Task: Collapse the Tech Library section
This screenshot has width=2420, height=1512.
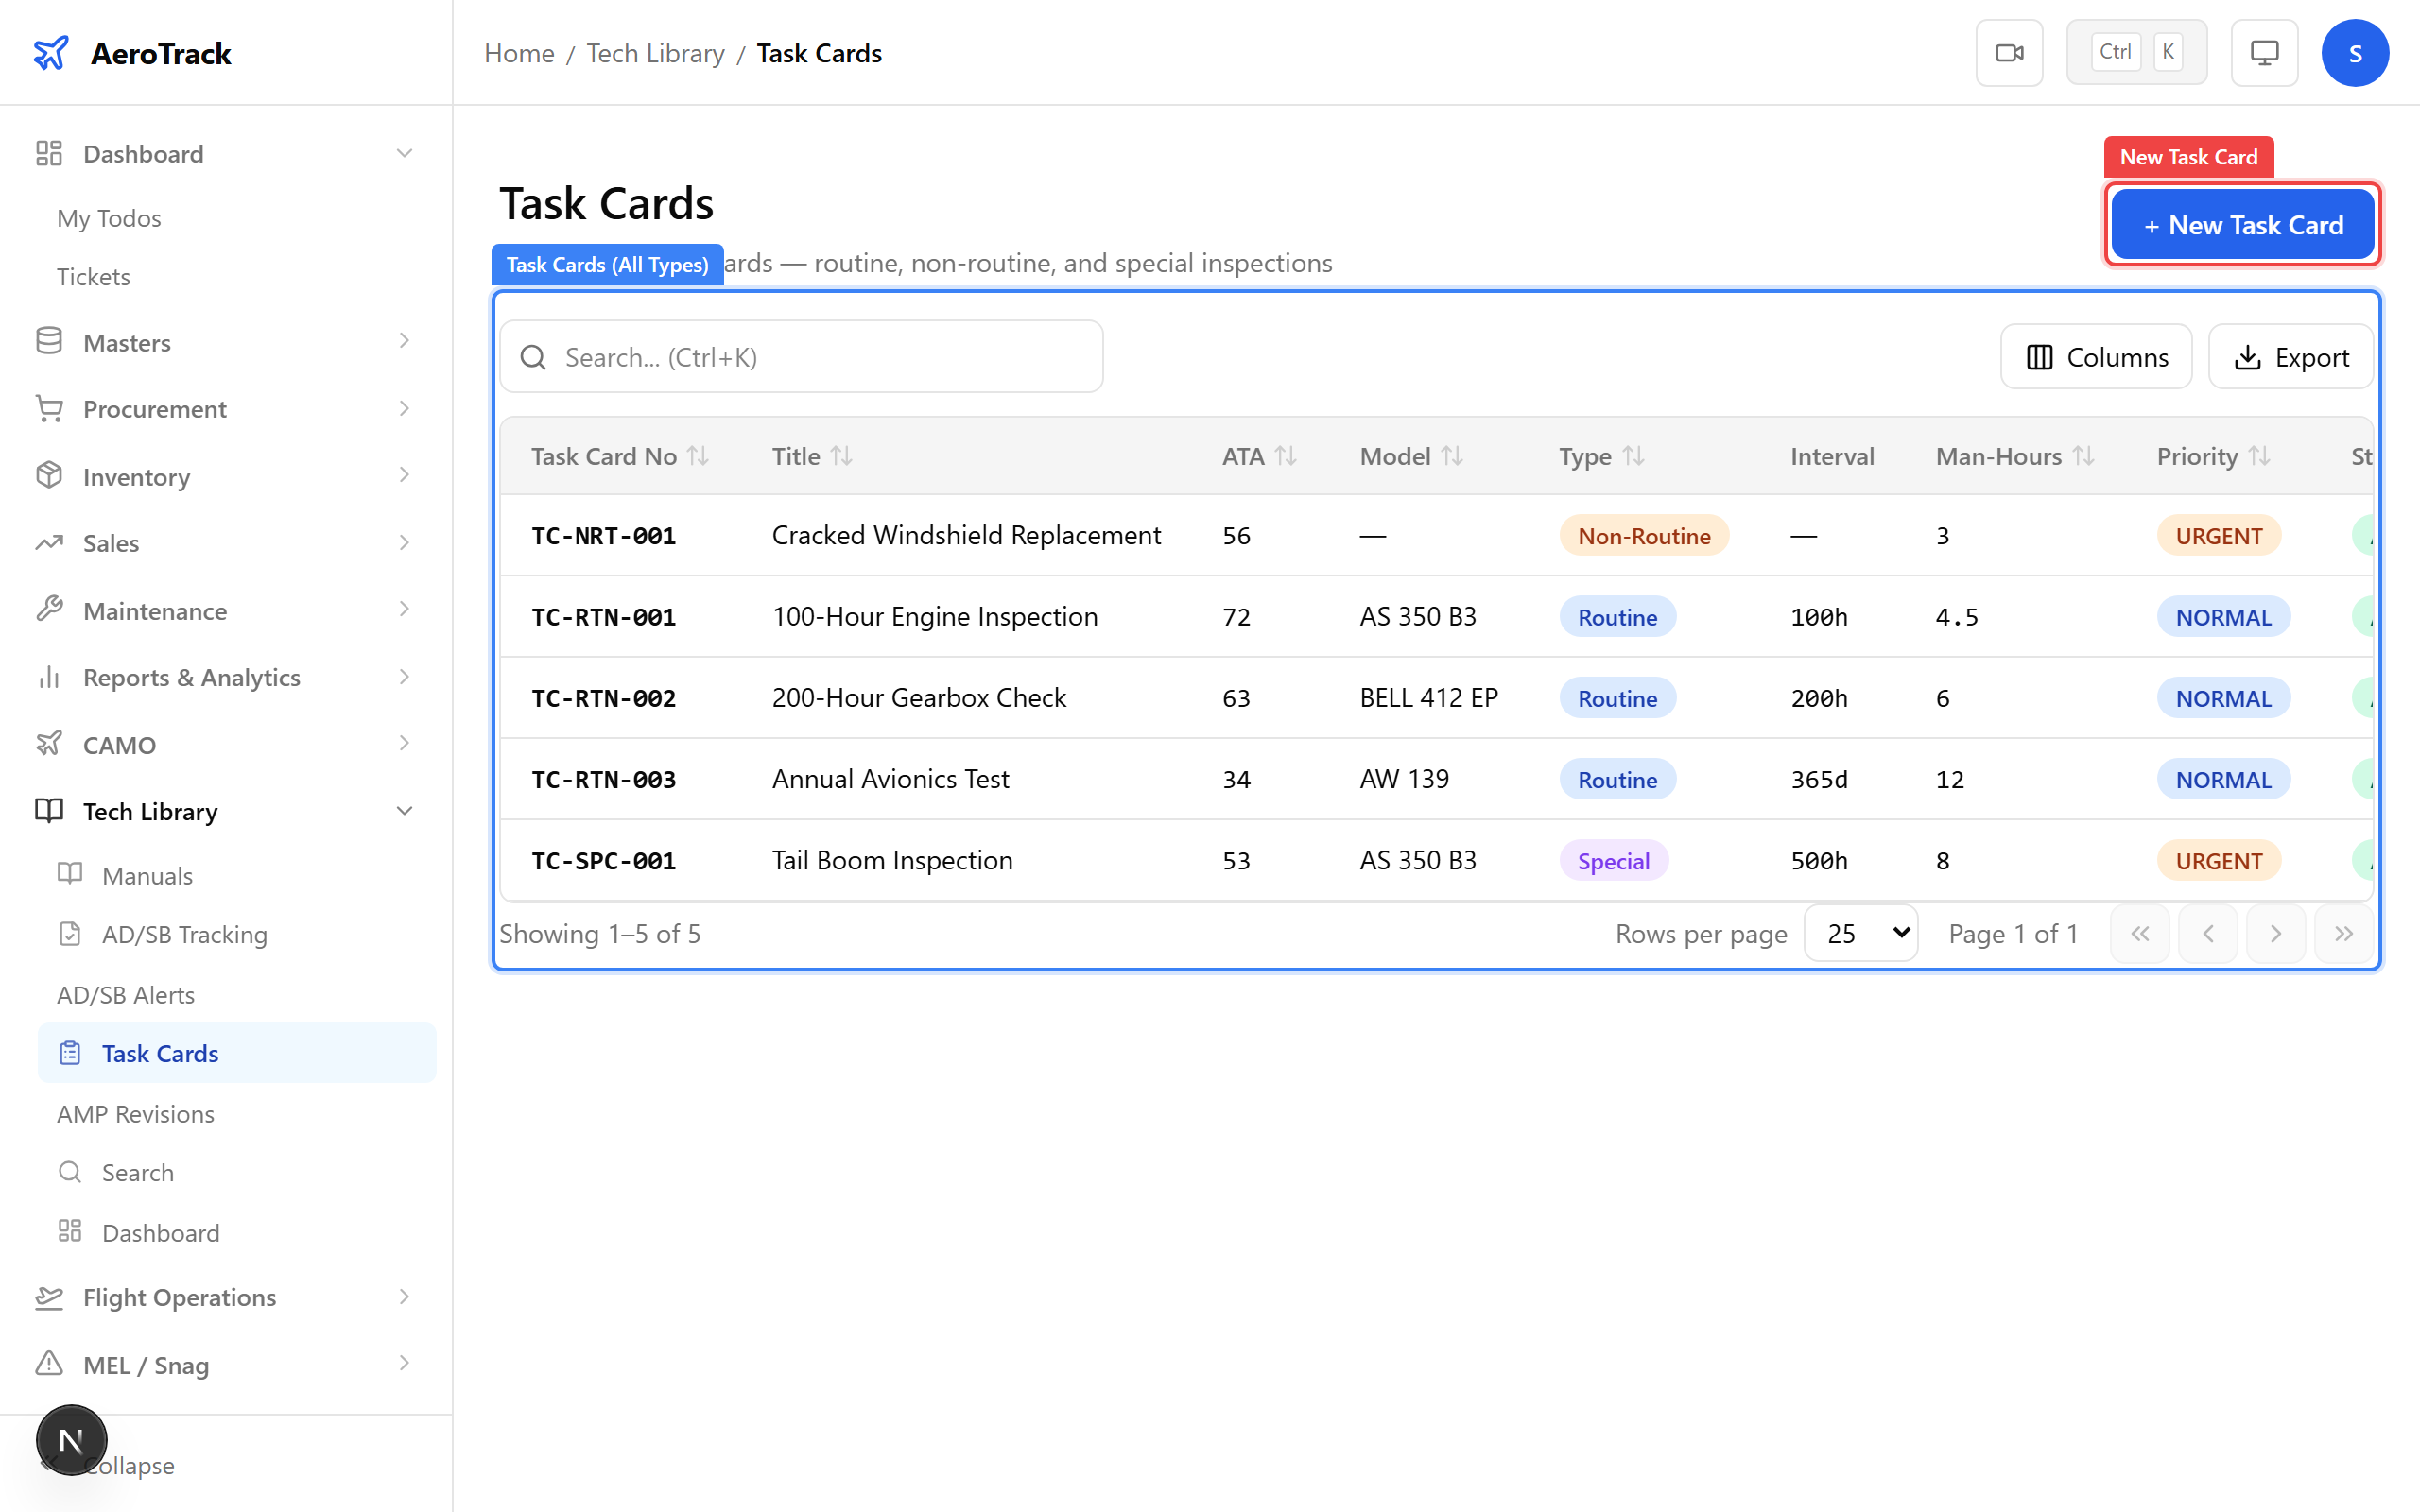Action: point(404,811)
